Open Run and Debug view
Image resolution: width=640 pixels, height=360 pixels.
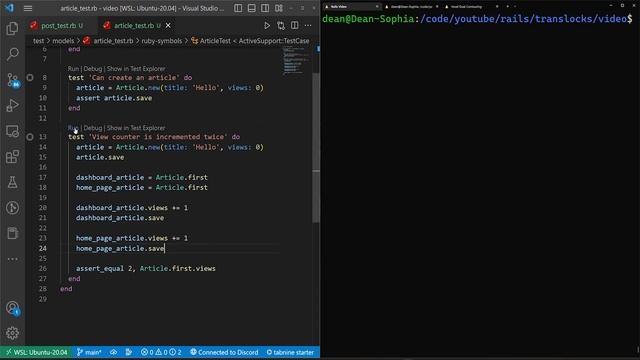click(12, 105)
